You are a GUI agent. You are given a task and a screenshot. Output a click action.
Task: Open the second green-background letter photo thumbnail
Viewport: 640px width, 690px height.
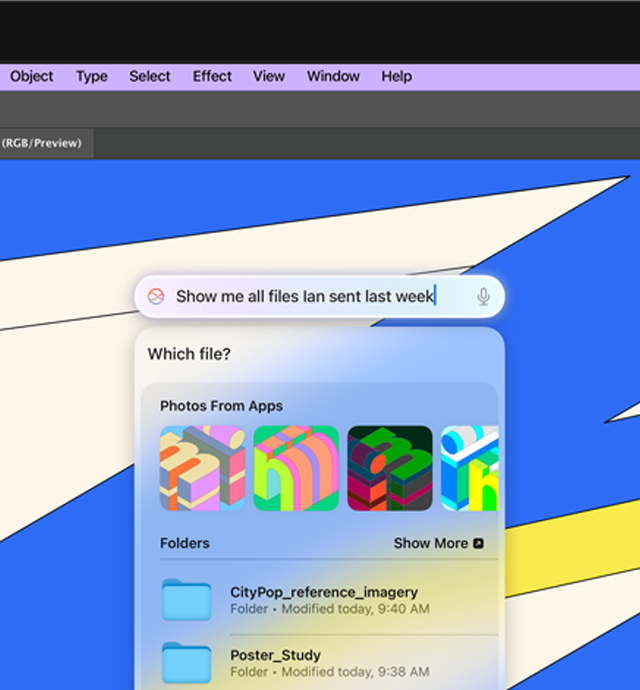296,468
